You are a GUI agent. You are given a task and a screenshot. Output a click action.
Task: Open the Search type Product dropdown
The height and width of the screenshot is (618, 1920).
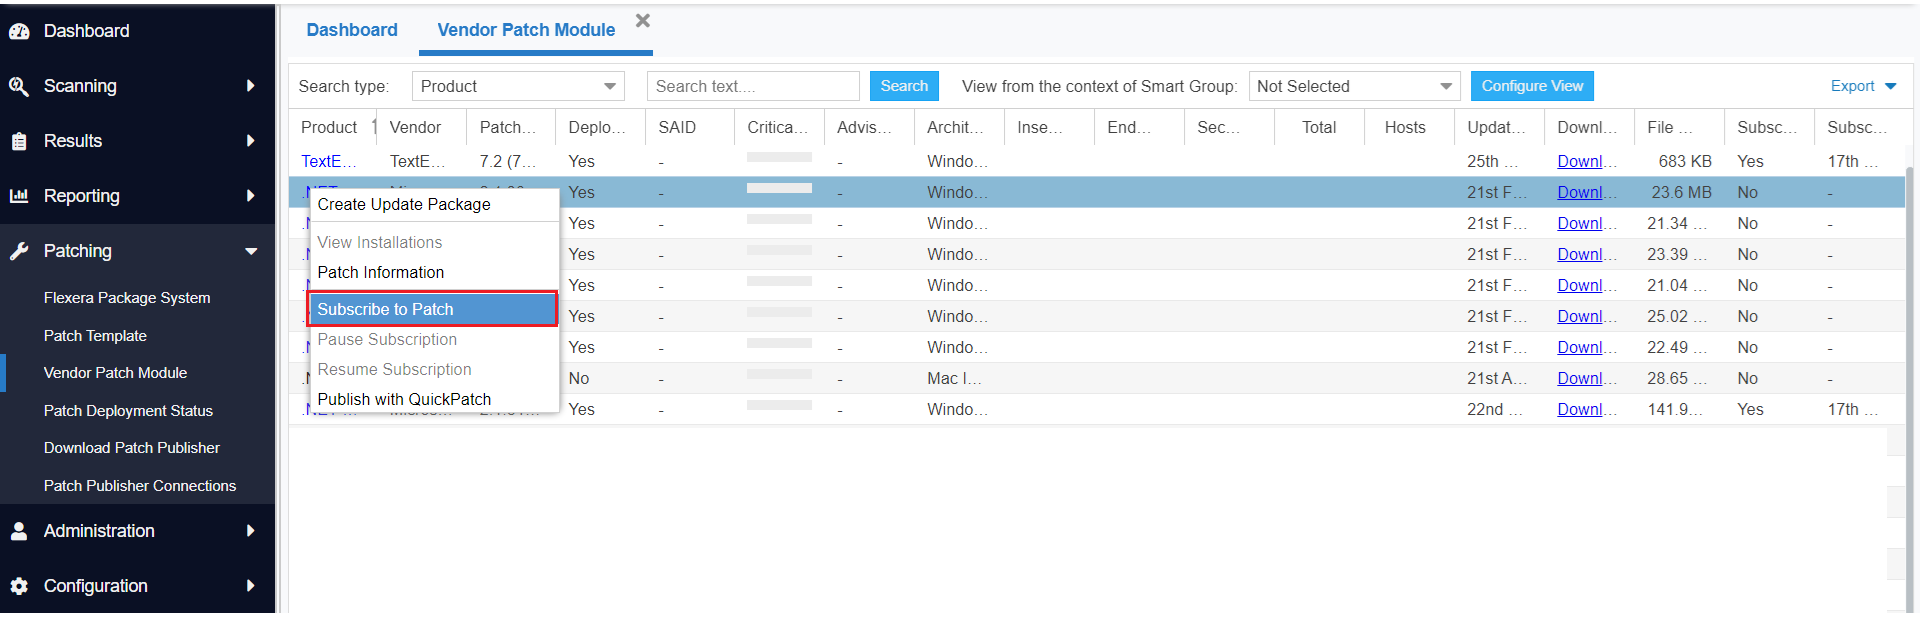[x=517, y=86]
